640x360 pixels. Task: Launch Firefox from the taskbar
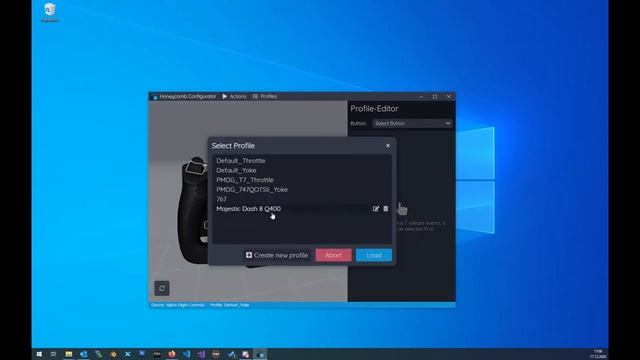[172, 354]
